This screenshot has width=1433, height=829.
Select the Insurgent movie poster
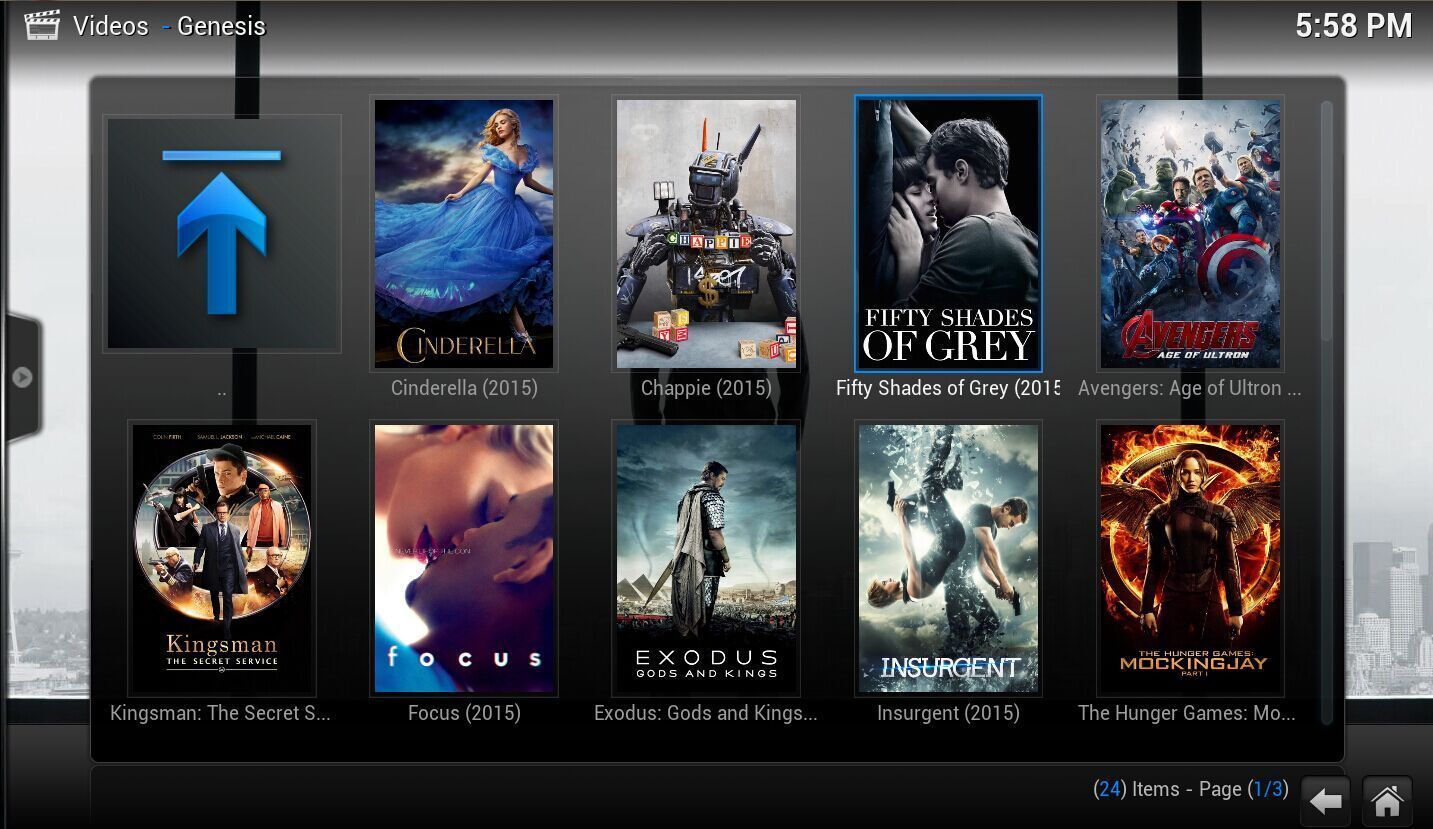pos(948,558)
